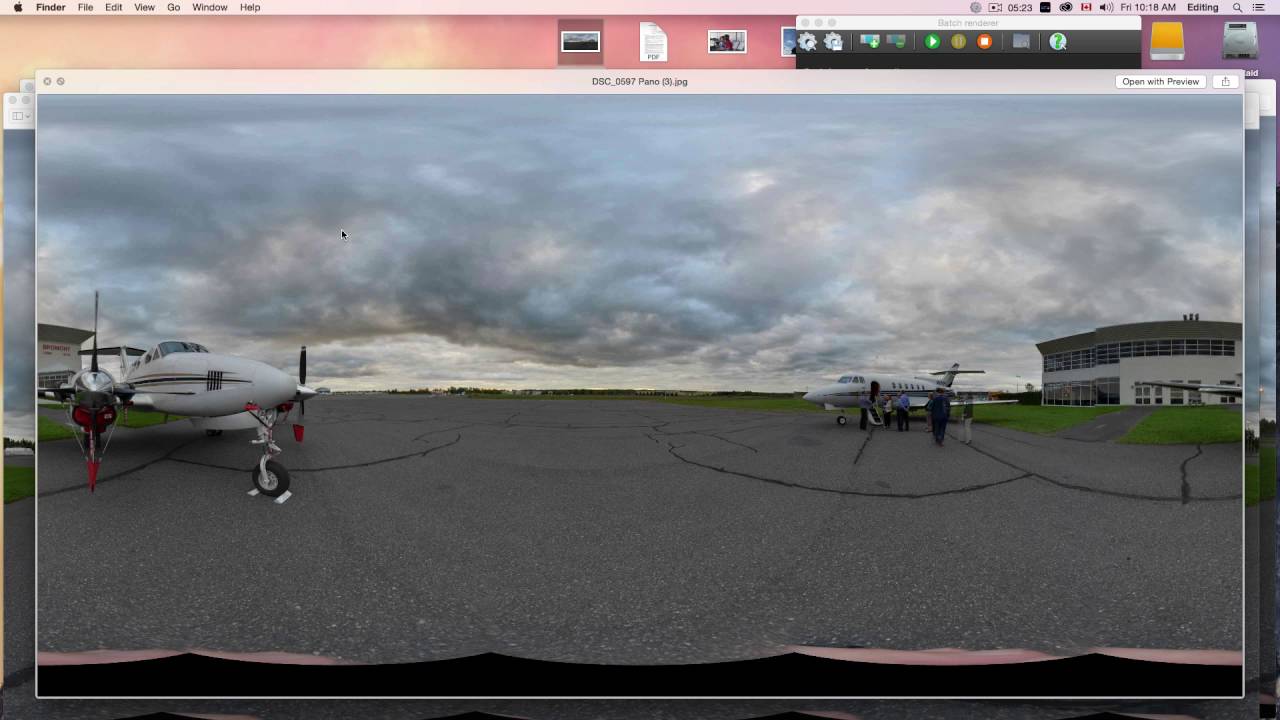Open the Go menu

pos(174,7)
